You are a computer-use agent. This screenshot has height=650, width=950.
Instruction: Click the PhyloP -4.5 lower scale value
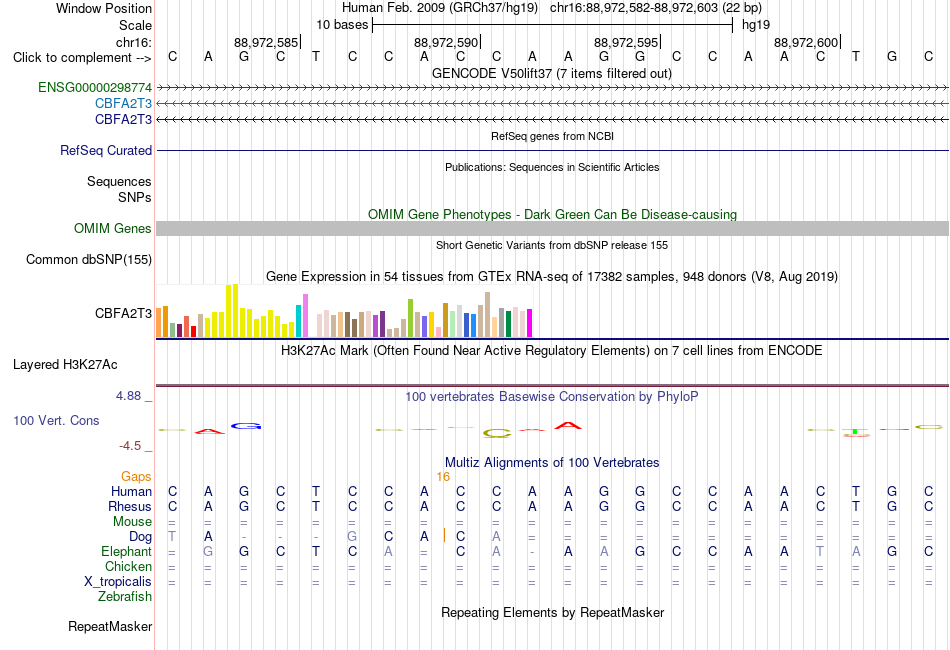coord(130,446)
